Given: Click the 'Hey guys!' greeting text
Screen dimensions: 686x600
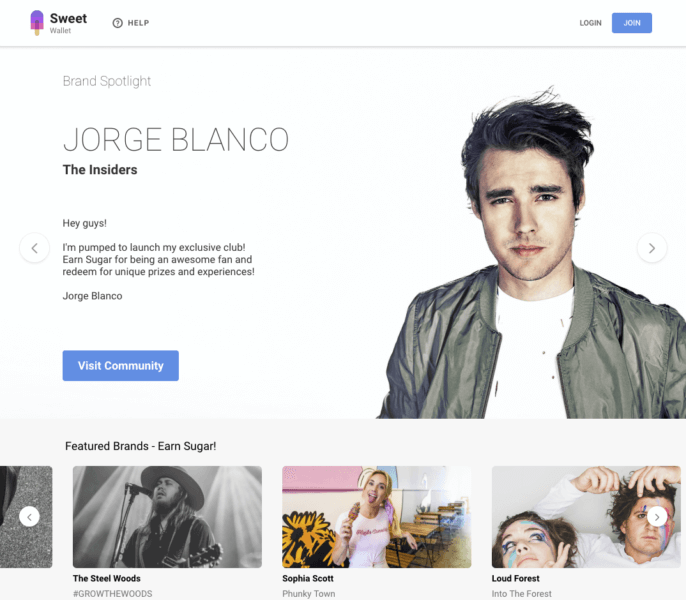Looking at the screenshot, I should click(84, 223).
